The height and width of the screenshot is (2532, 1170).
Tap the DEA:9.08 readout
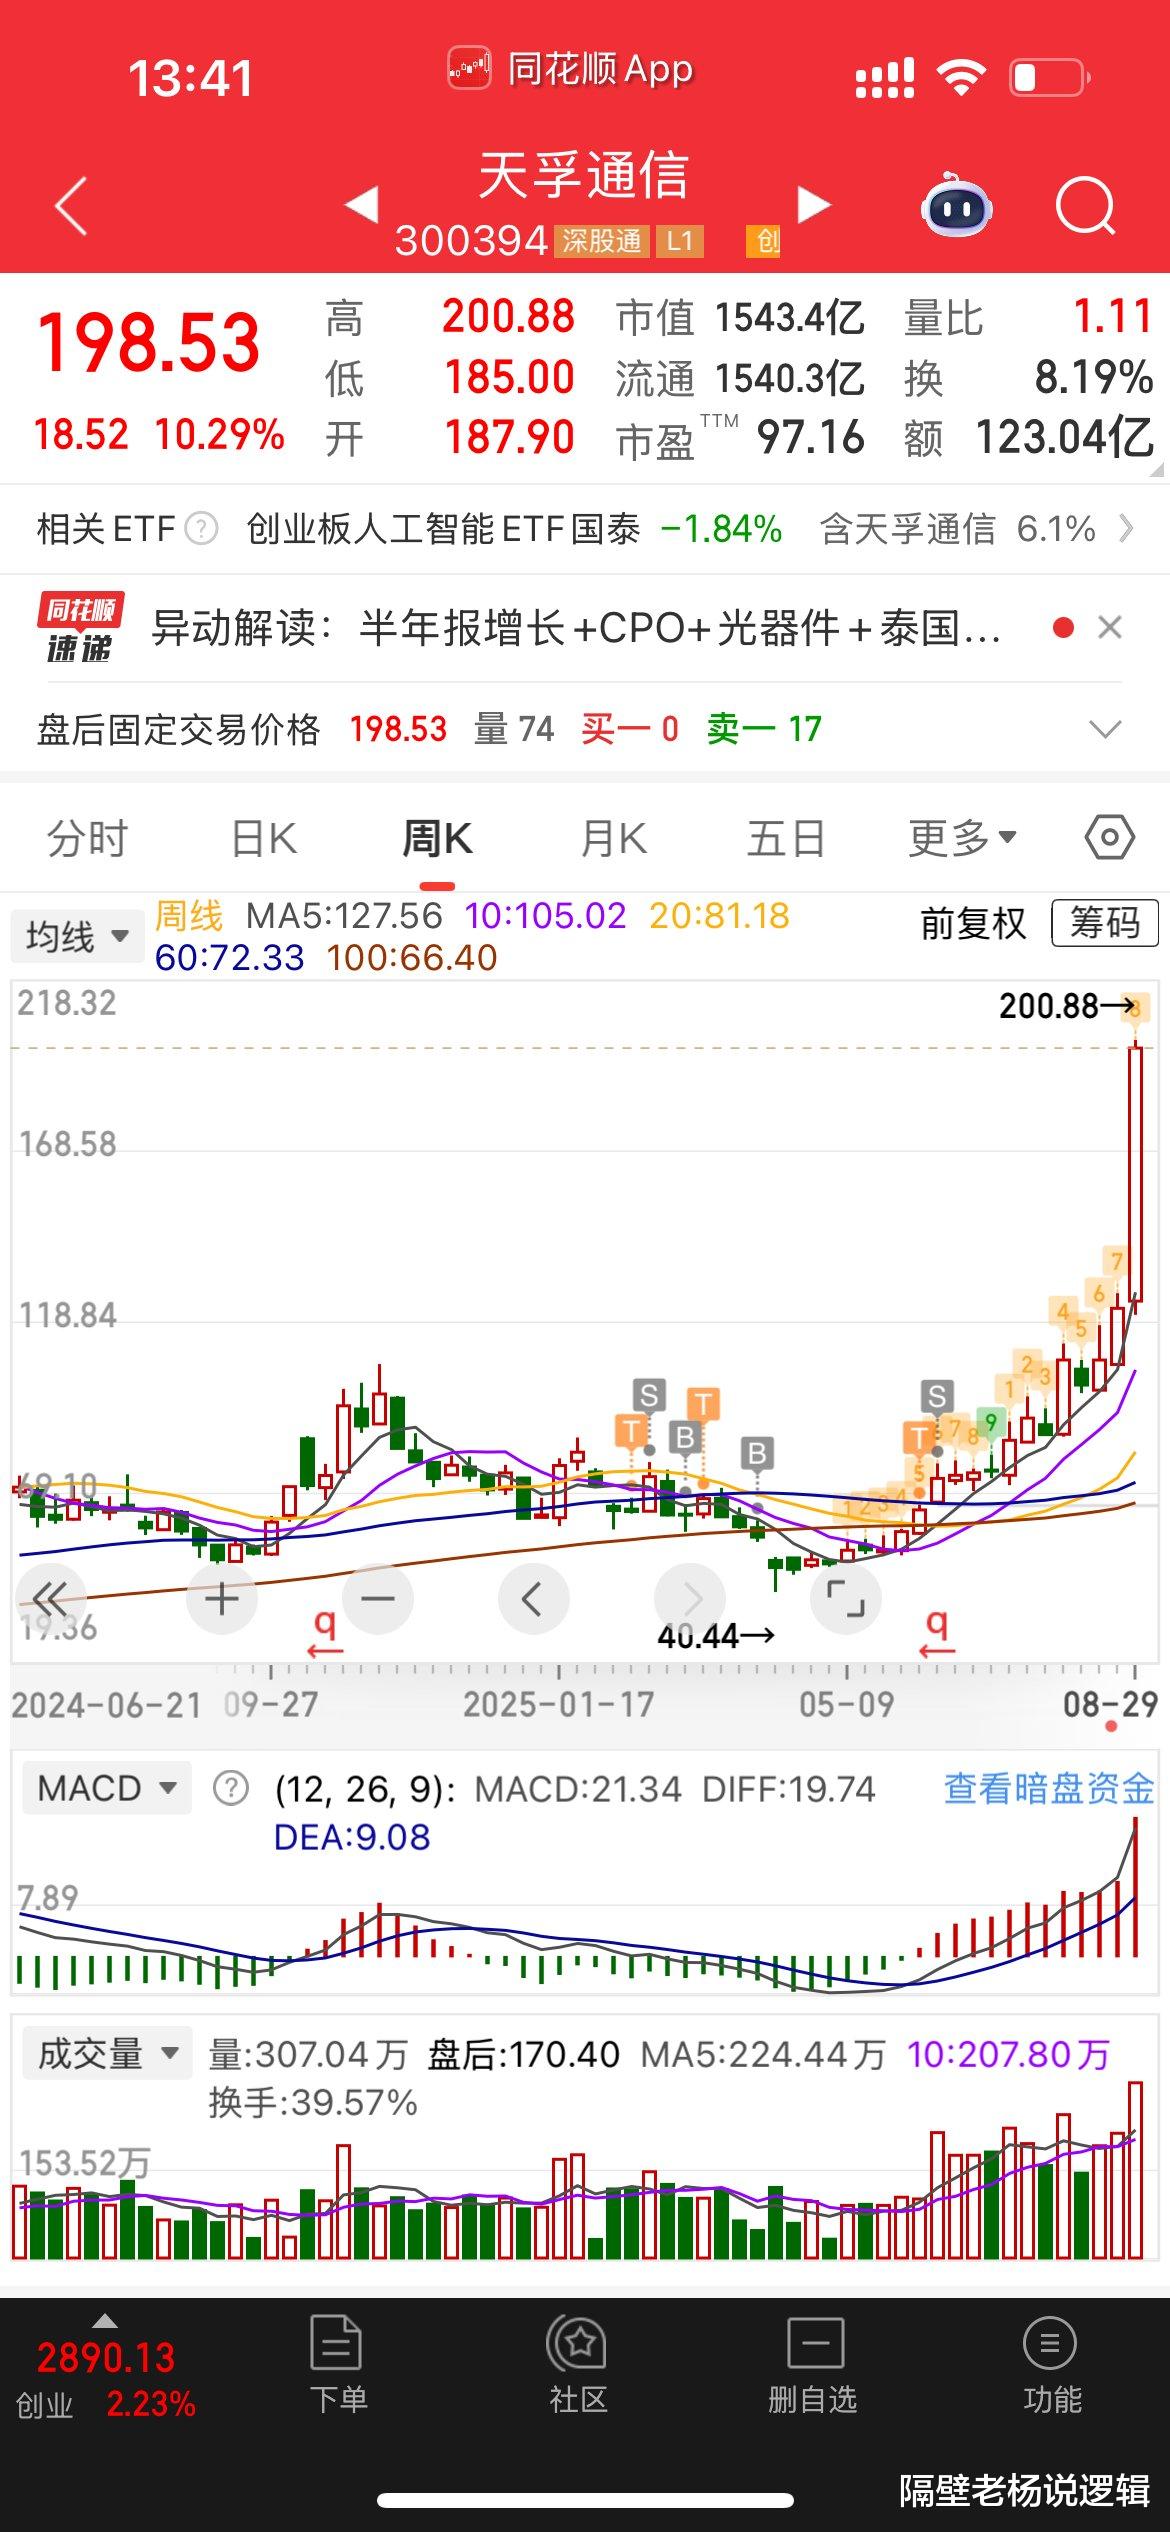pos(352,1836)
